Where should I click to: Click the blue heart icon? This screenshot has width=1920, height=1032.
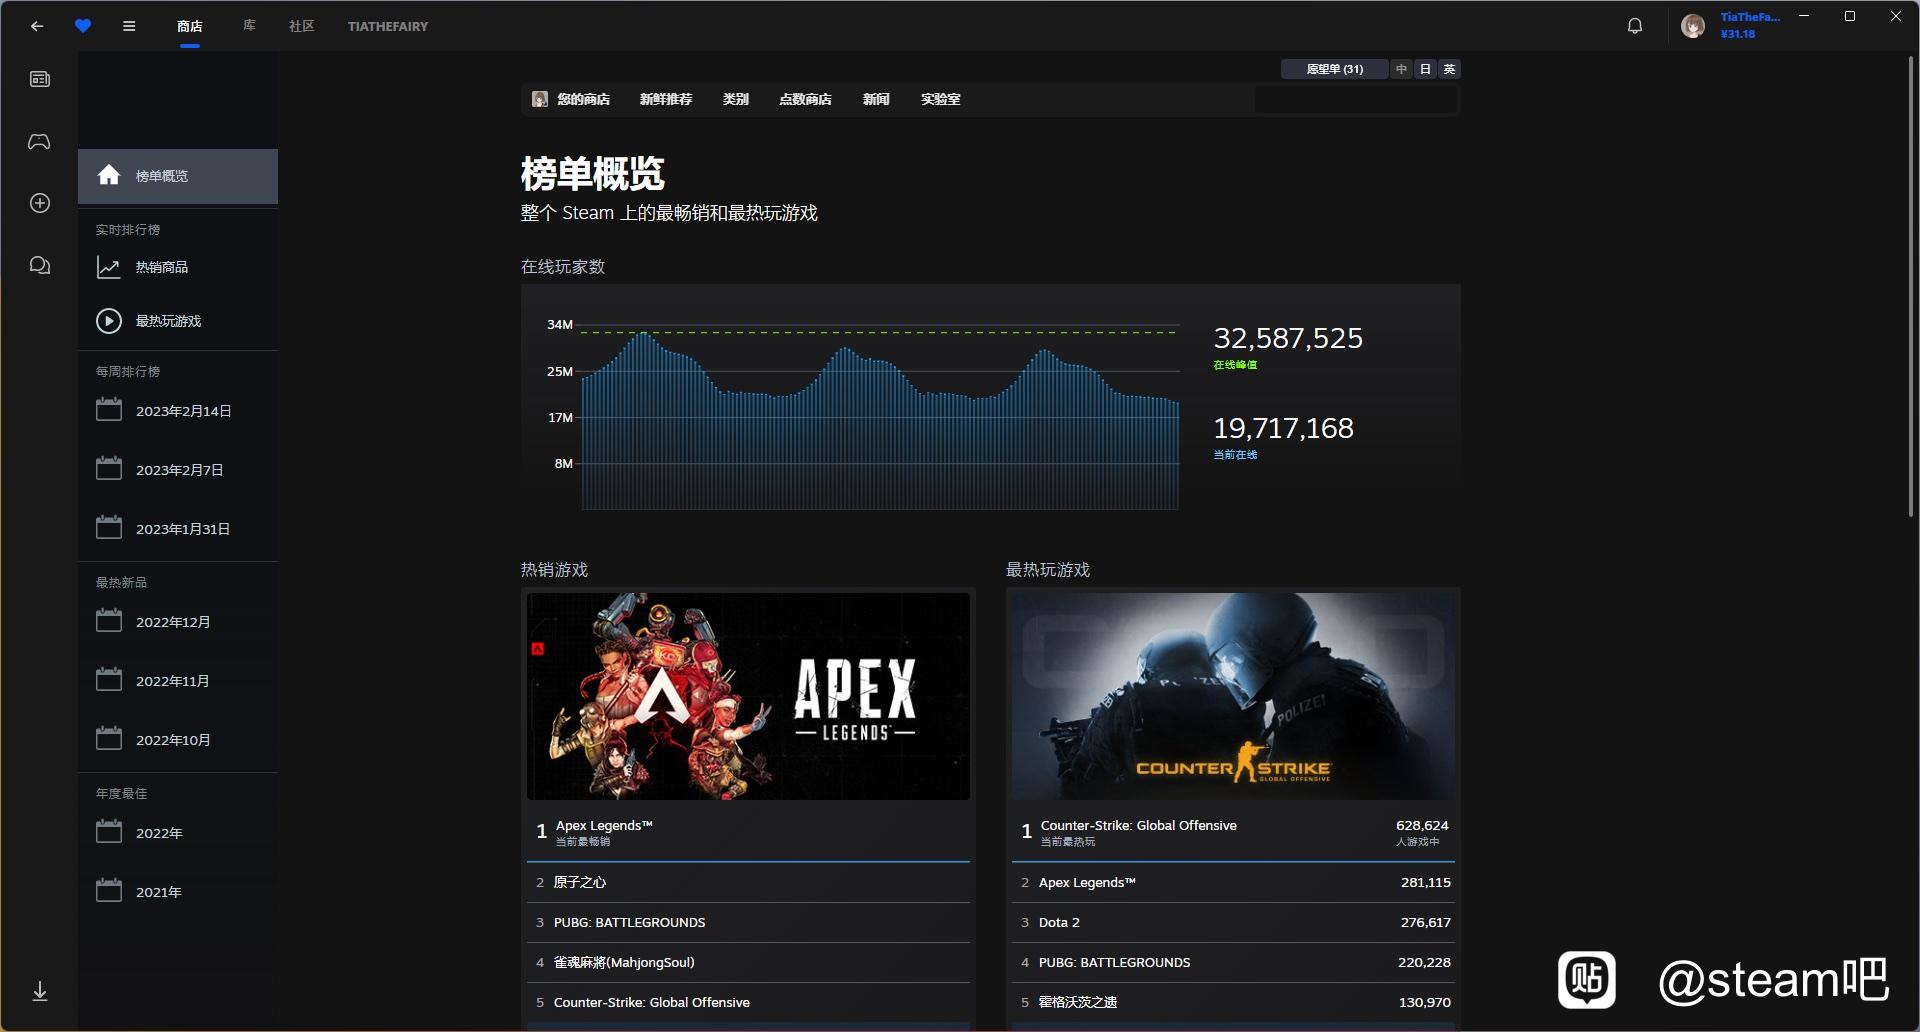[83, 27]
